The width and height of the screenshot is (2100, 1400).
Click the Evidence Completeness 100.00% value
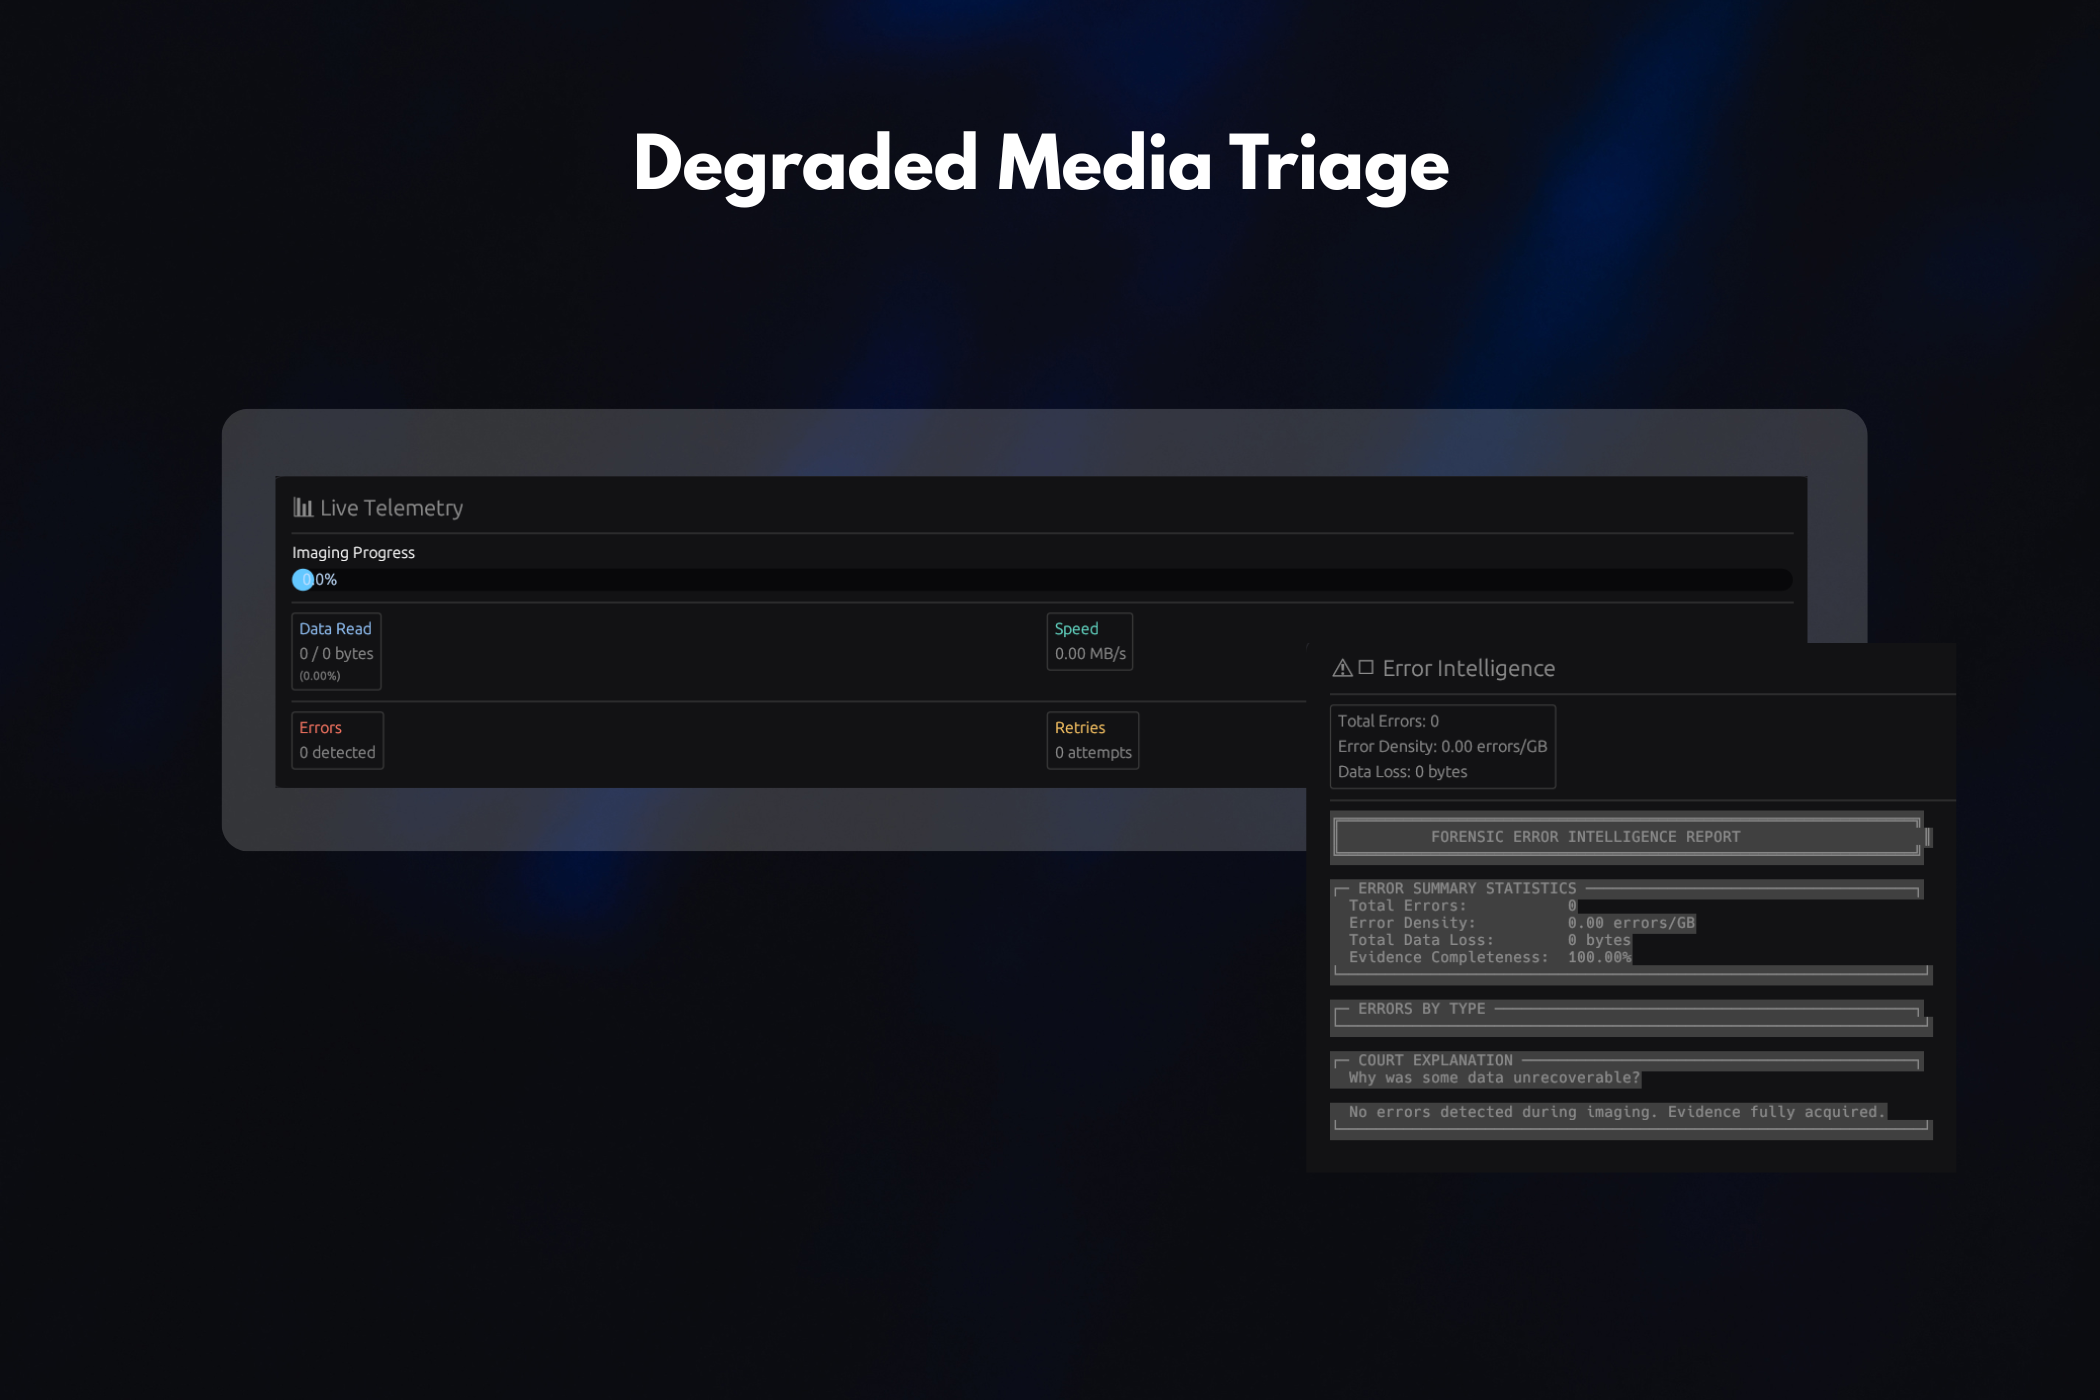(1599, 958)
